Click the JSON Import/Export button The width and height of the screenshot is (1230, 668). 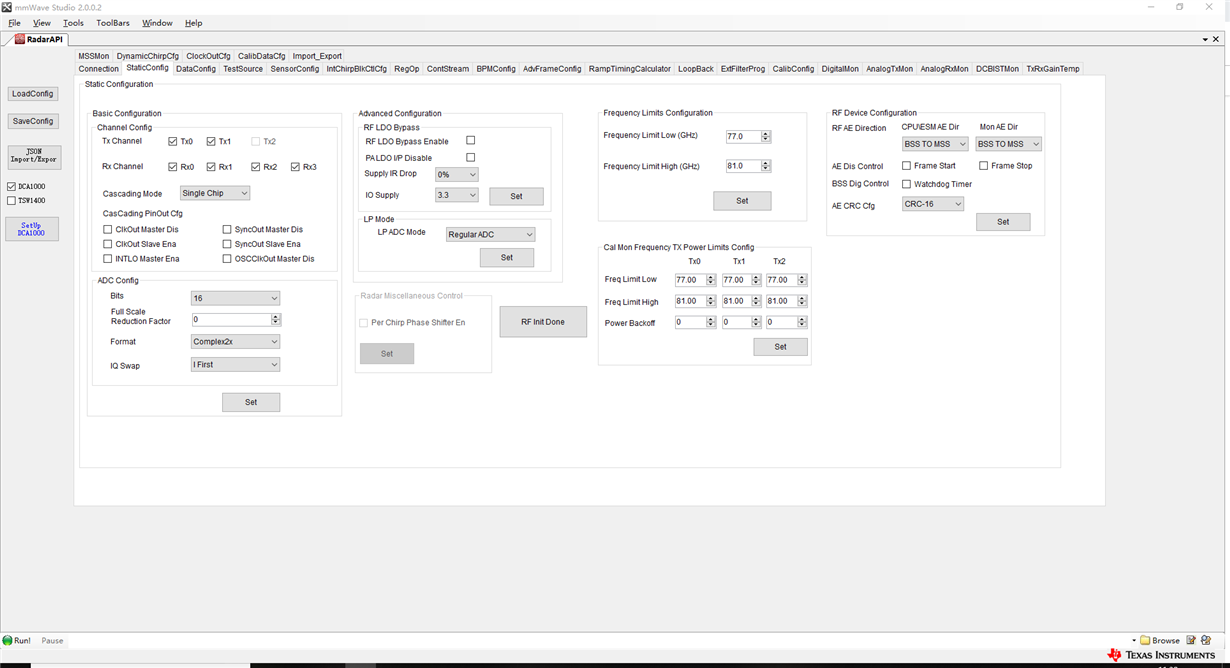[x=34, y=157]
